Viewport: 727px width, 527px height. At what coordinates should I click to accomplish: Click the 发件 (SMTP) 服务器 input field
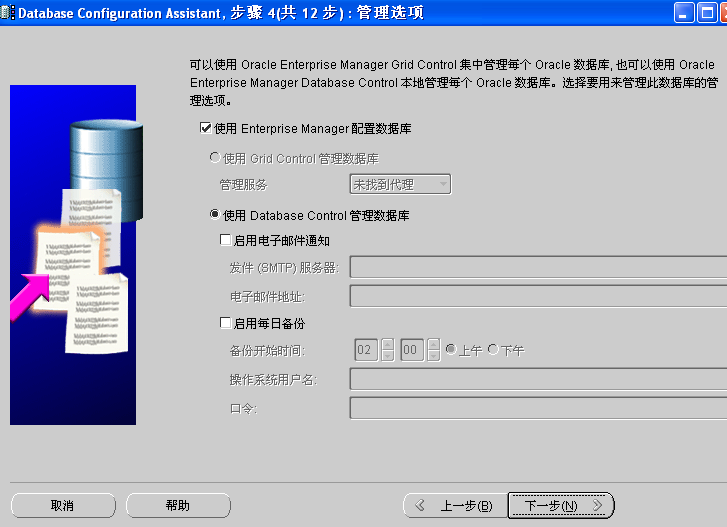538,267
